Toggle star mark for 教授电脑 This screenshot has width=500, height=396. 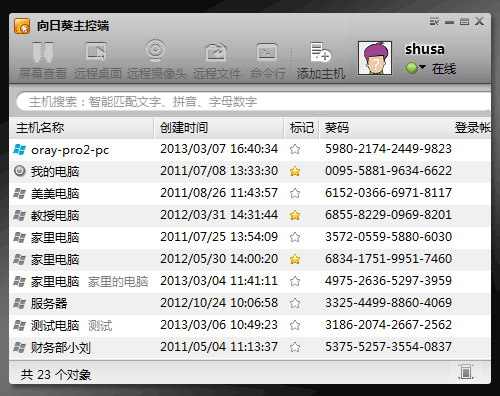pyautogui.click(x=295, y=215)
